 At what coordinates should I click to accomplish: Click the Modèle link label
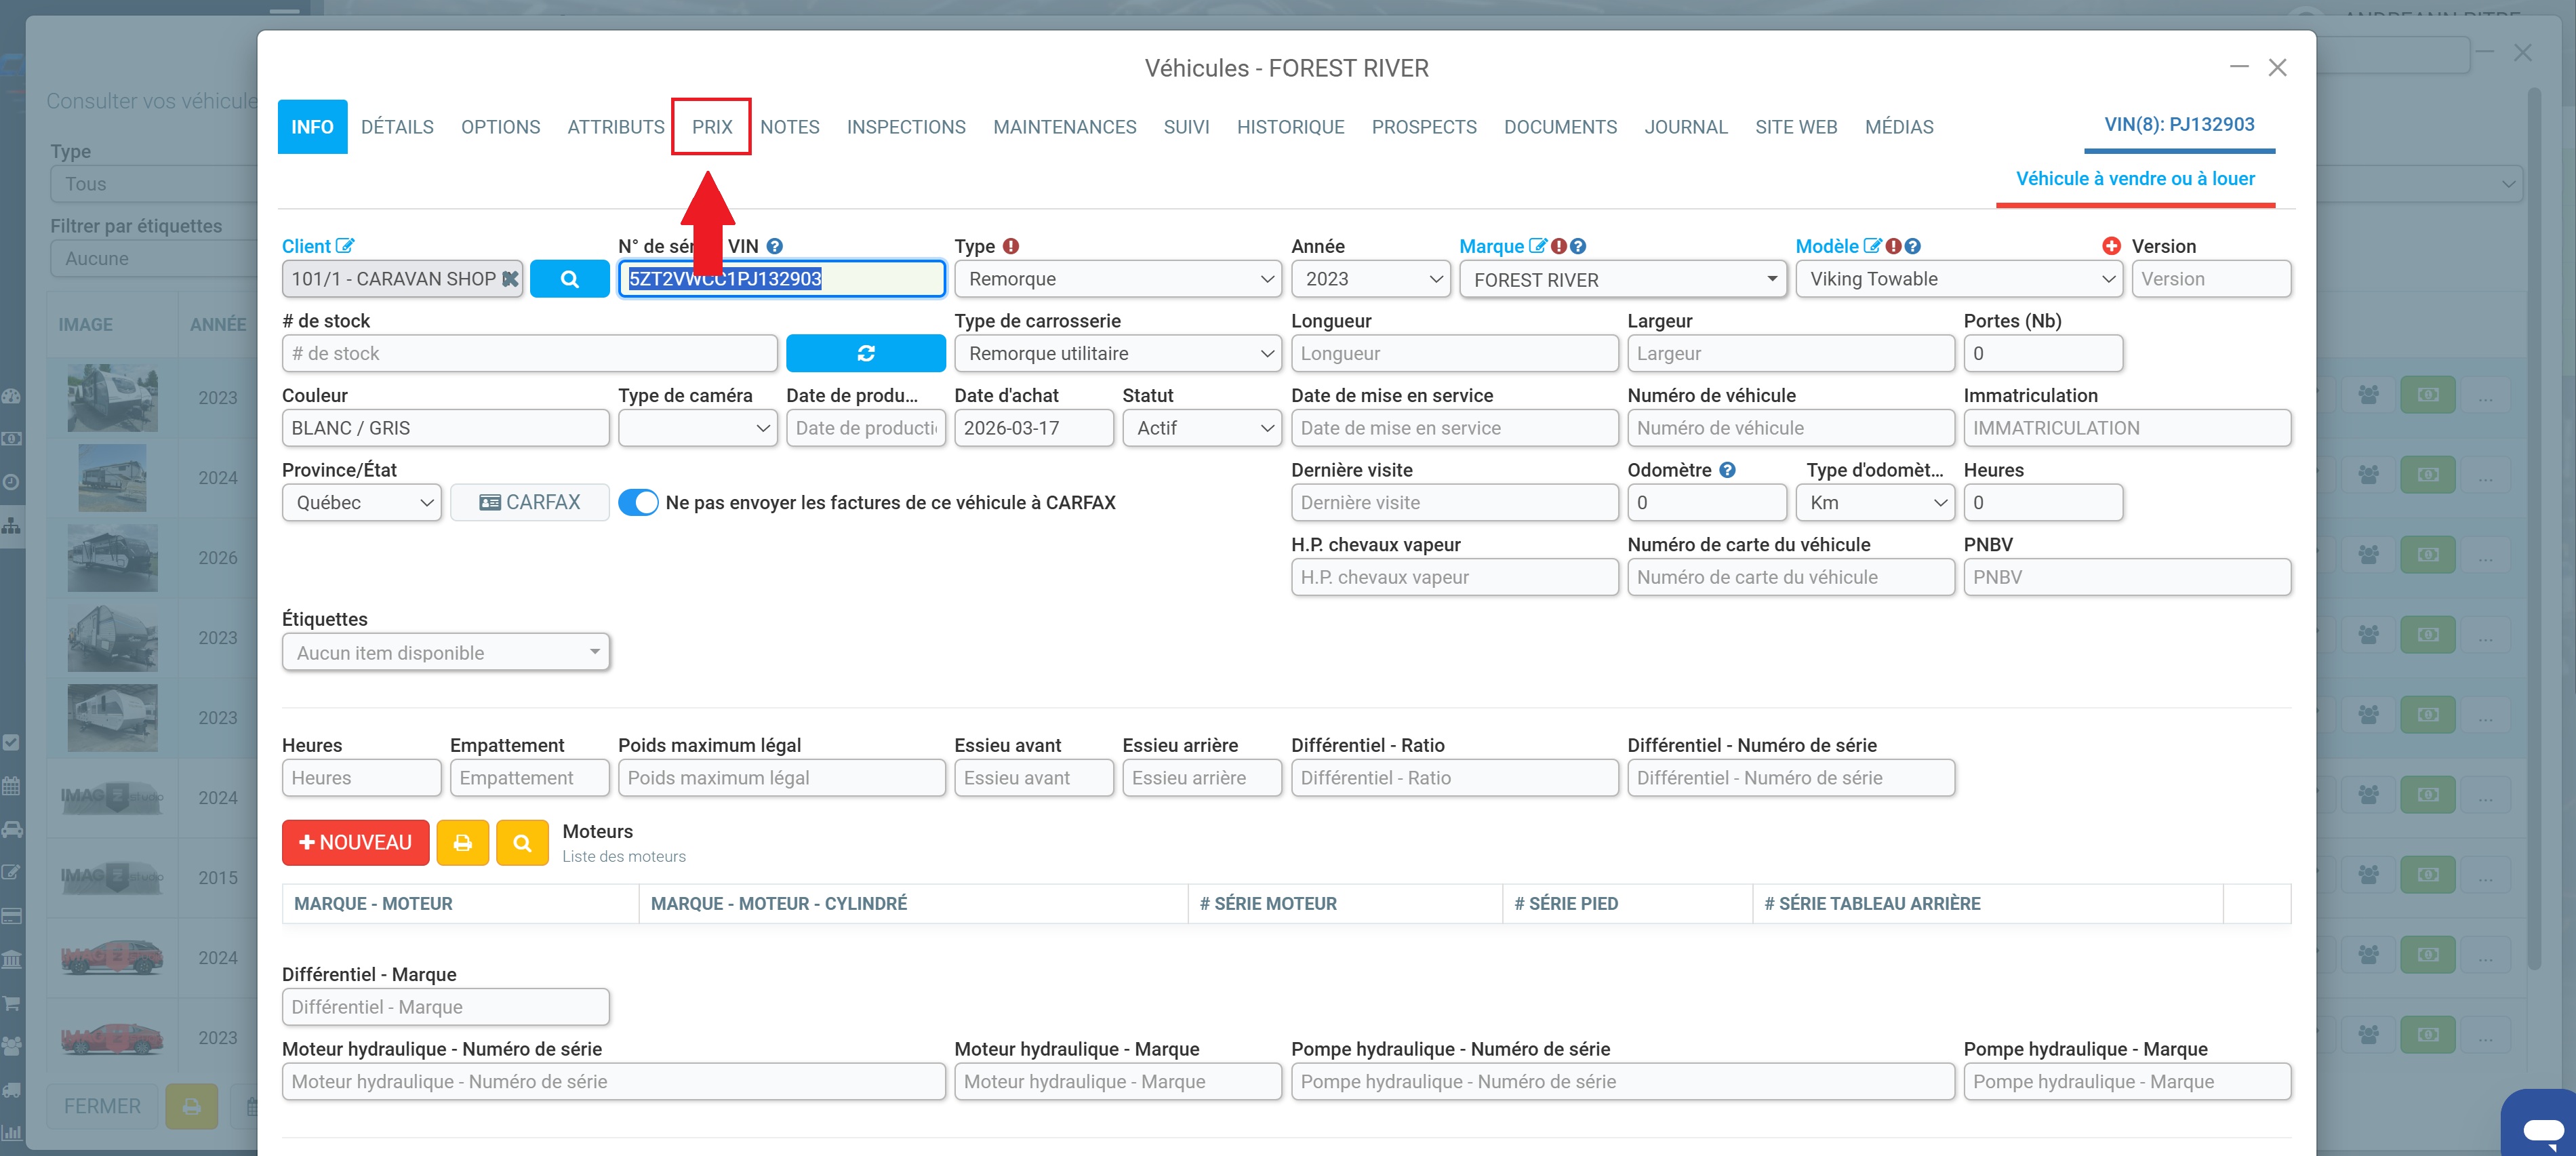[1827, 246]
